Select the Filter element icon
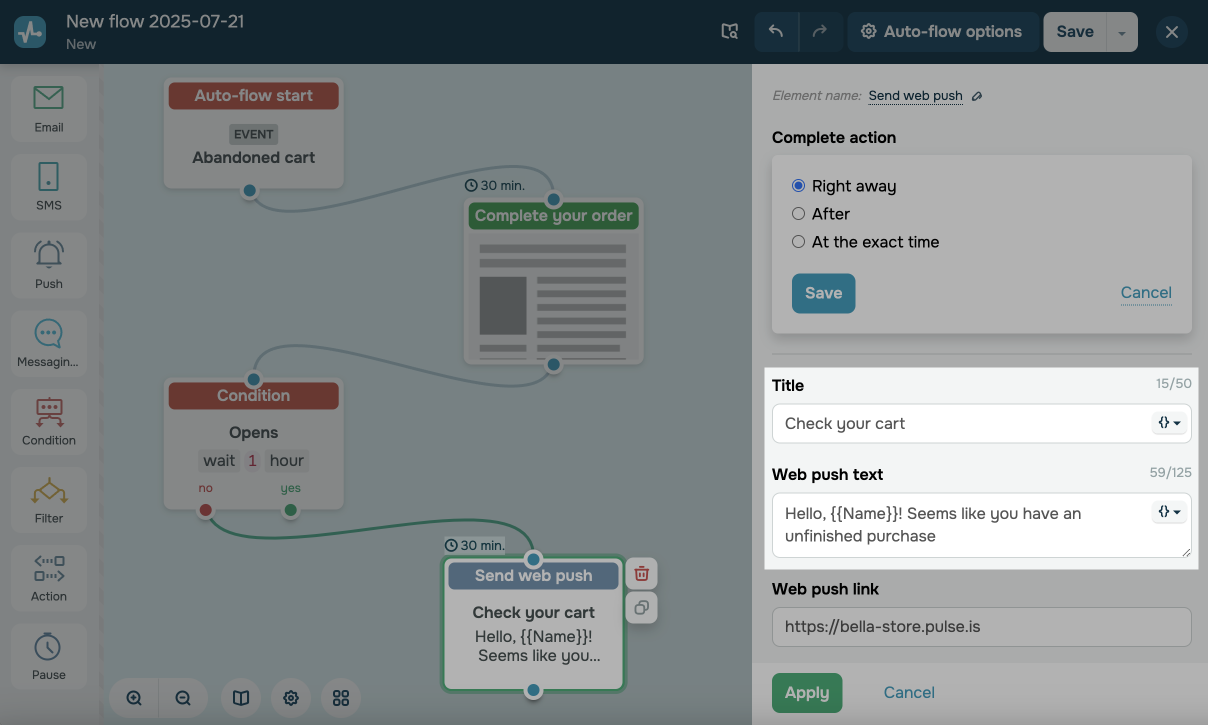This screenshot has width=1208, height=725. (x=48, y=499)
